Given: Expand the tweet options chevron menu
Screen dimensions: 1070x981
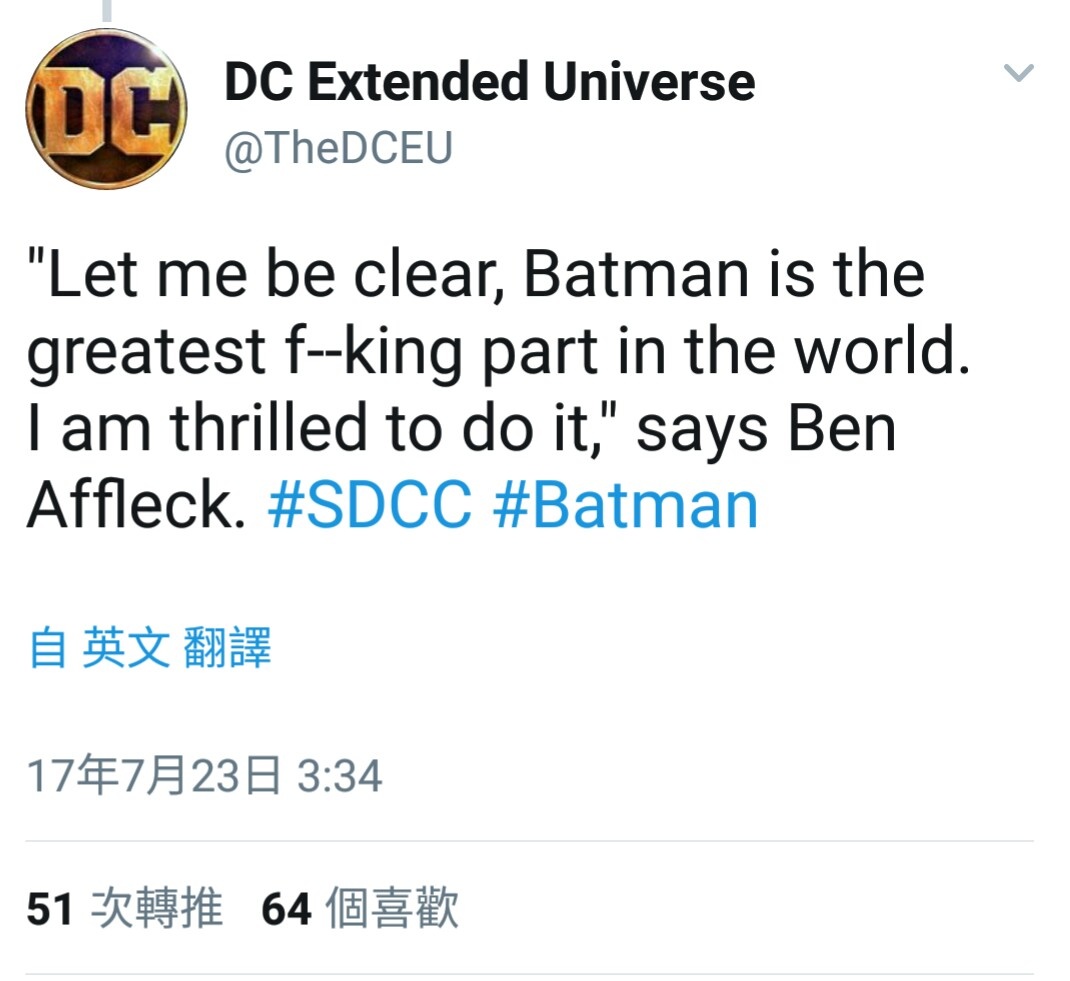Looking at the screenshot, I should (x=1018, y=72).
